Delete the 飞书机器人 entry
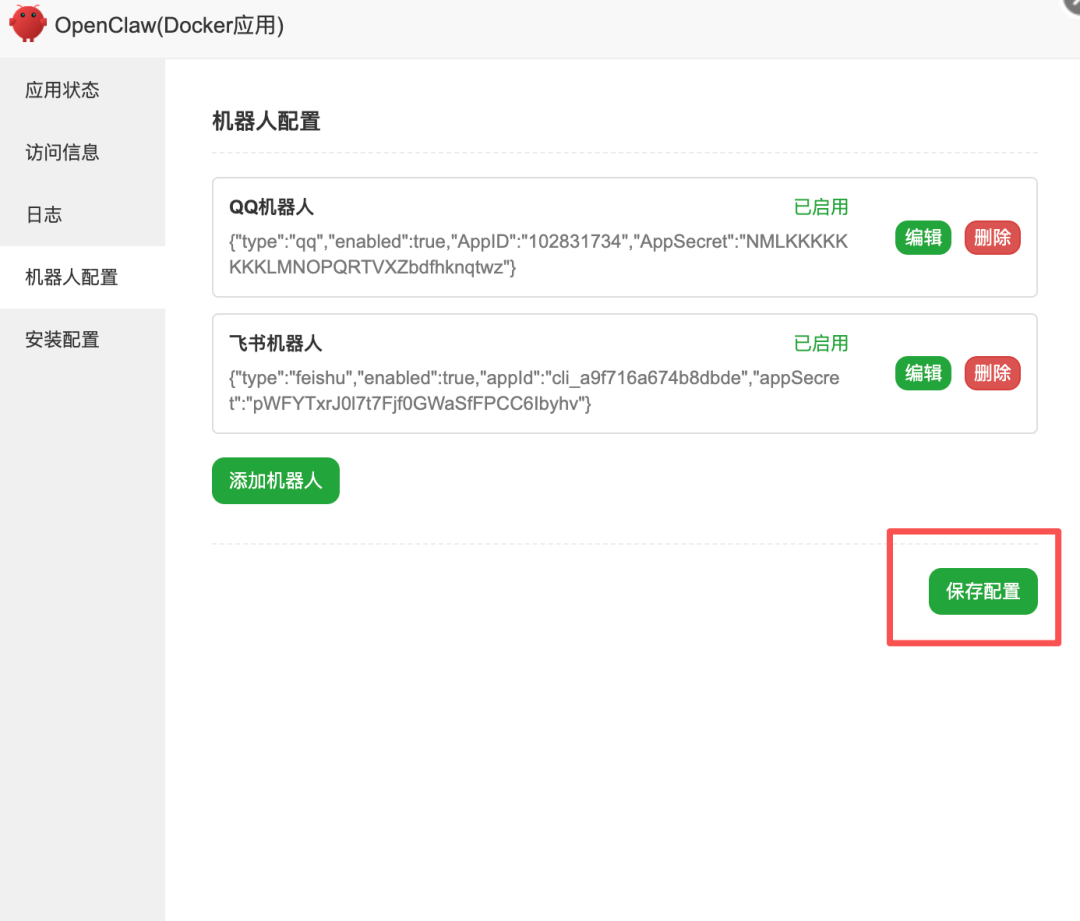Image resolution: width=1080 pixels, height=921 pixels. tap(992, 373)
